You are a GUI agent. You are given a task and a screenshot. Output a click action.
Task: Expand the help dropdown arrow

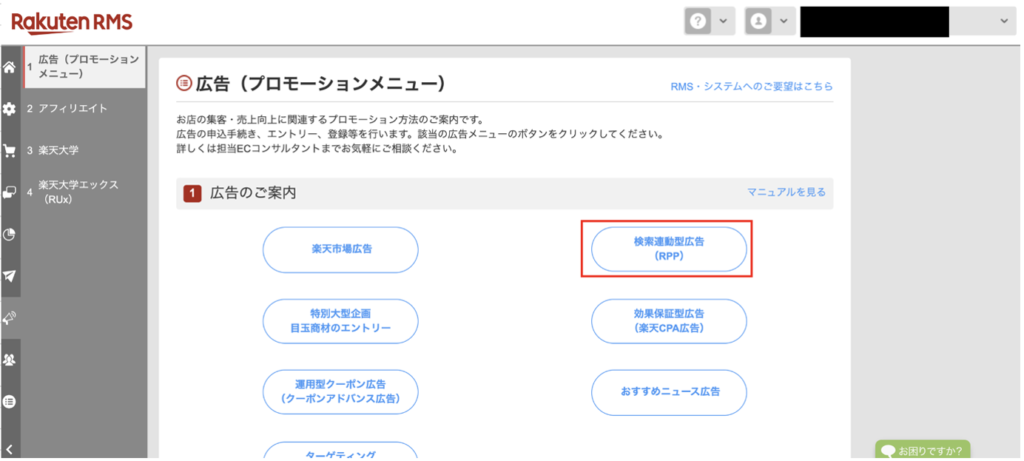(x=723, y=21)
